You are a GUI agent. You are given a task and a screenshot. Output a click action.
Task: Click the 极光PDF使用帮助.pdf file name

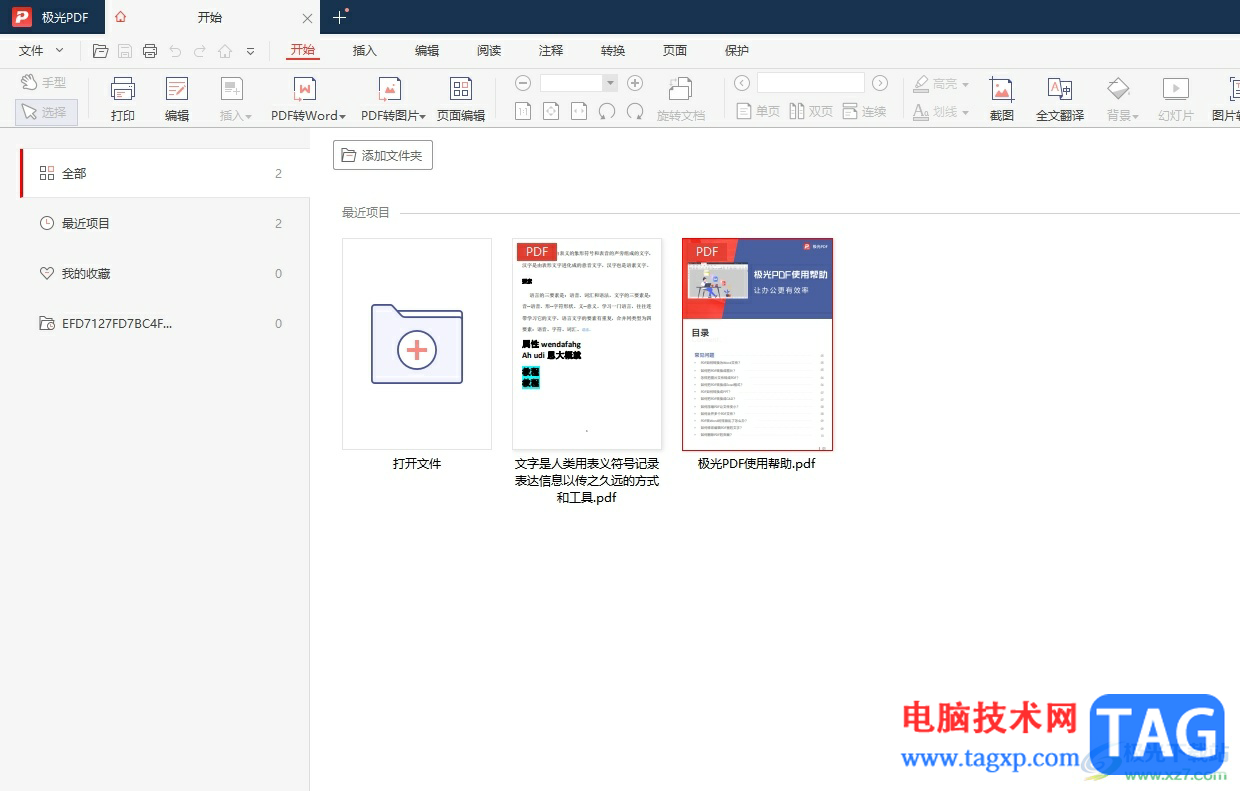[757, 464]
